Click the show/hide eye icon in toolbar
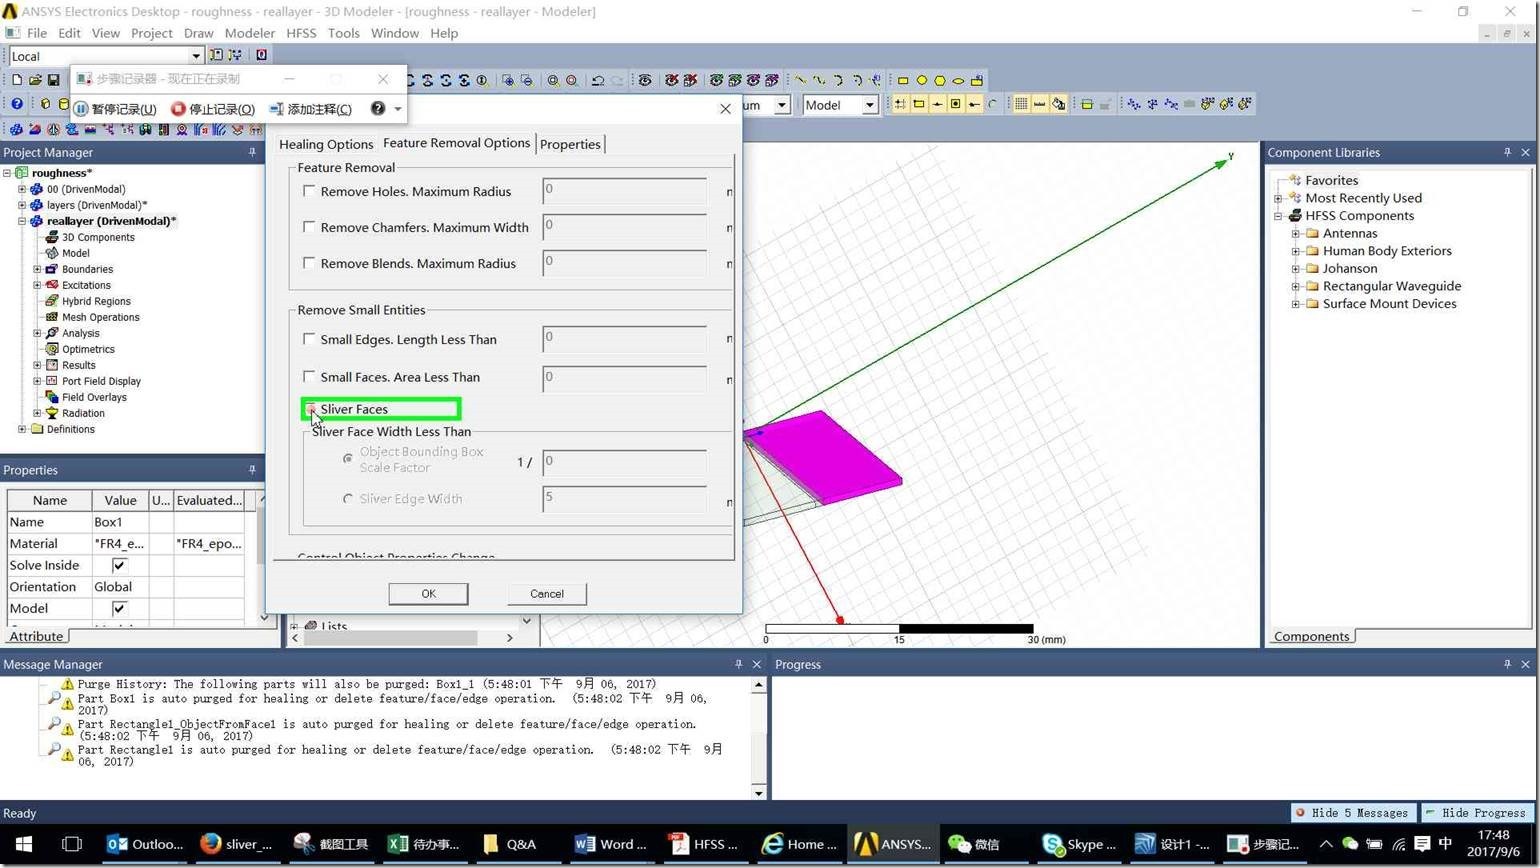 click(x=645, y=80)
